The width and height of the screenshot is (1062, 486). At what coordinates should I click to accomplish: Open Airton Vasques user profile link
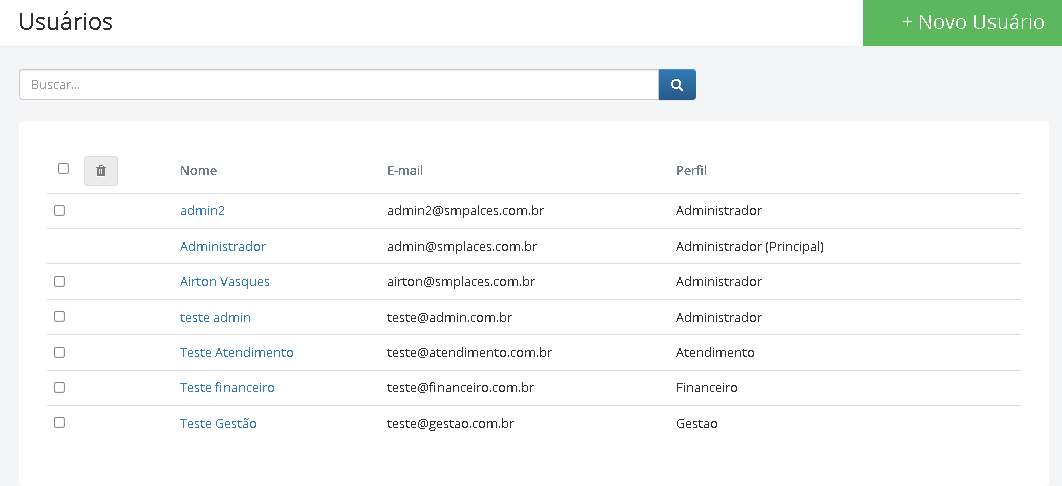pyautogui.click(x=225, y=282)
